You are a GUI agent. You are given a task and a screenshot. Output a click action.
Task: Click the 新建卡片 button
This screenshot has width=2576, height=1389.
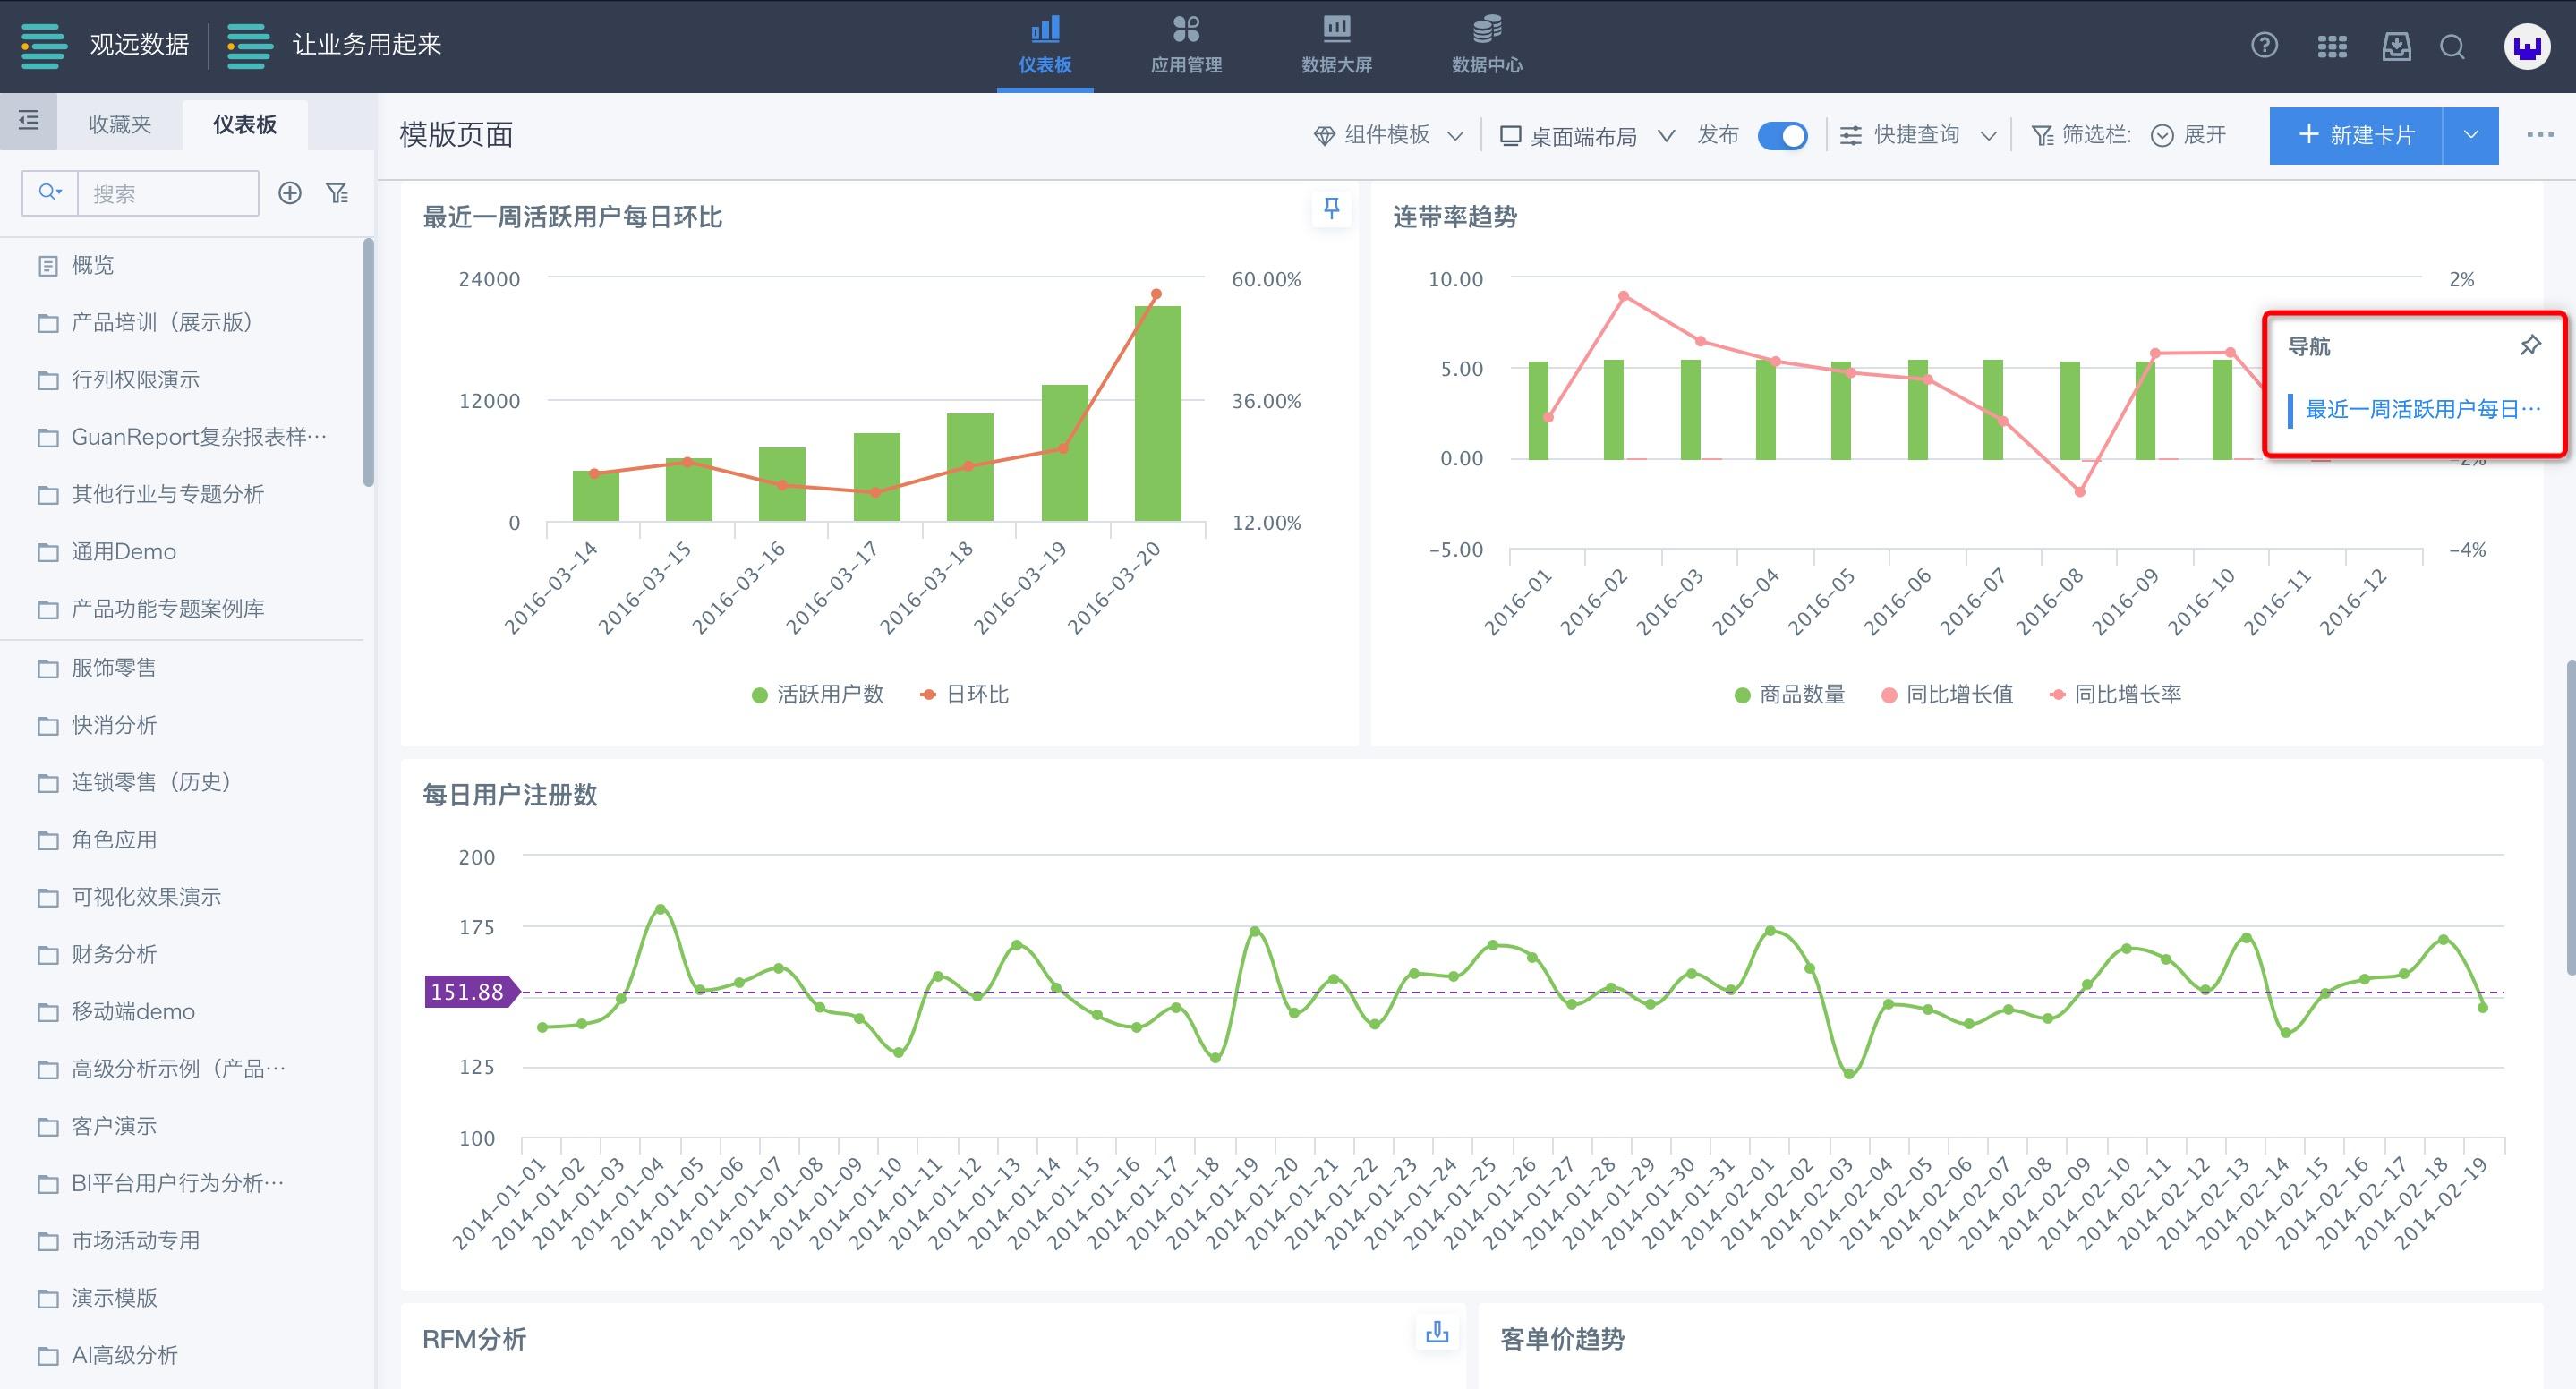[x=2356, y=135]
